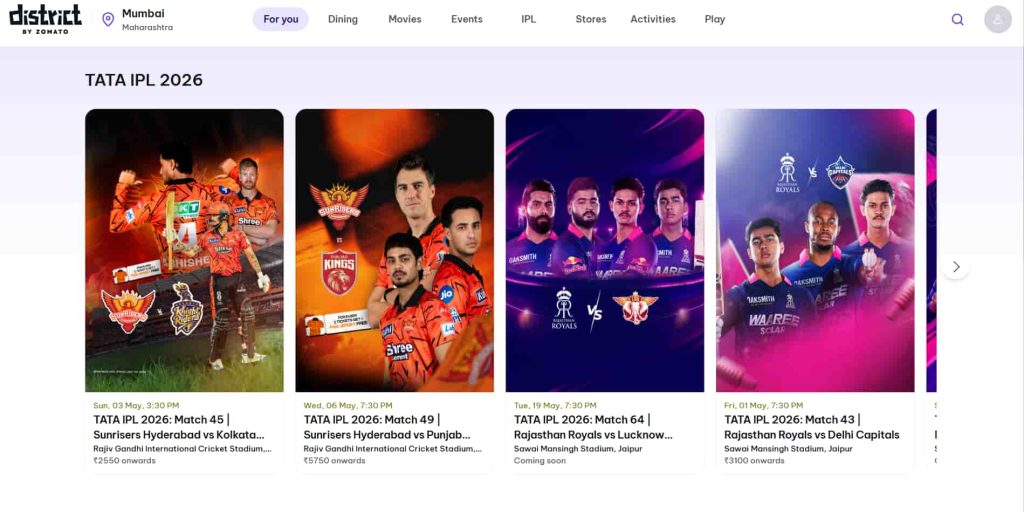Click Match 49 Rajiv Gandhi Stadium venue text
This screenshot has width=1024, height=512.
click(x=392, y=449)
